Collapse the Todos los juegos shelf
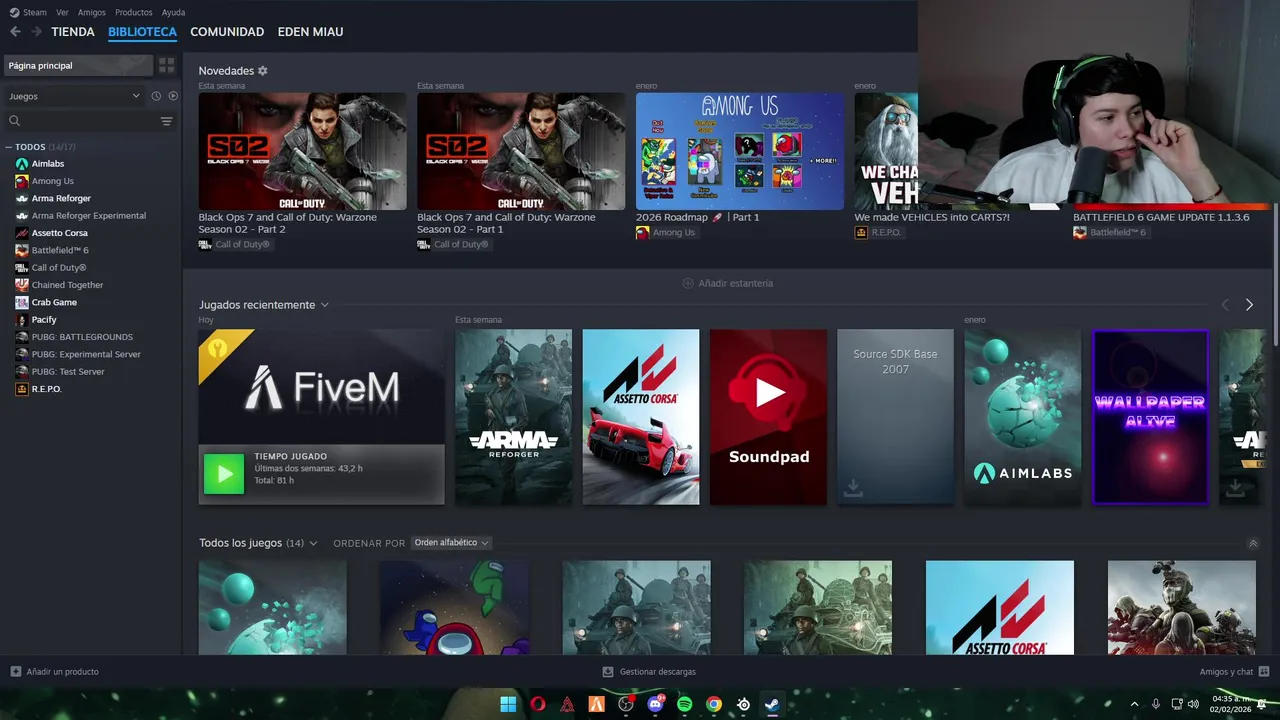The image size is (1280, 720). [x=1253, y=544]
